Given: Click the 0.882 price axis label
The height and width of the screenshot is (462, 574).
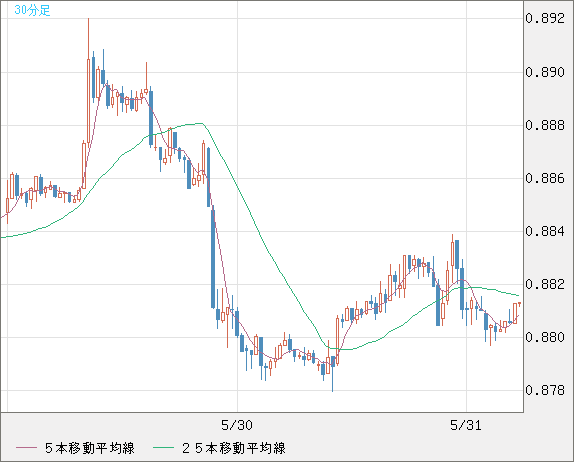Looking at the screenshot, I should [x=545, y=284].
